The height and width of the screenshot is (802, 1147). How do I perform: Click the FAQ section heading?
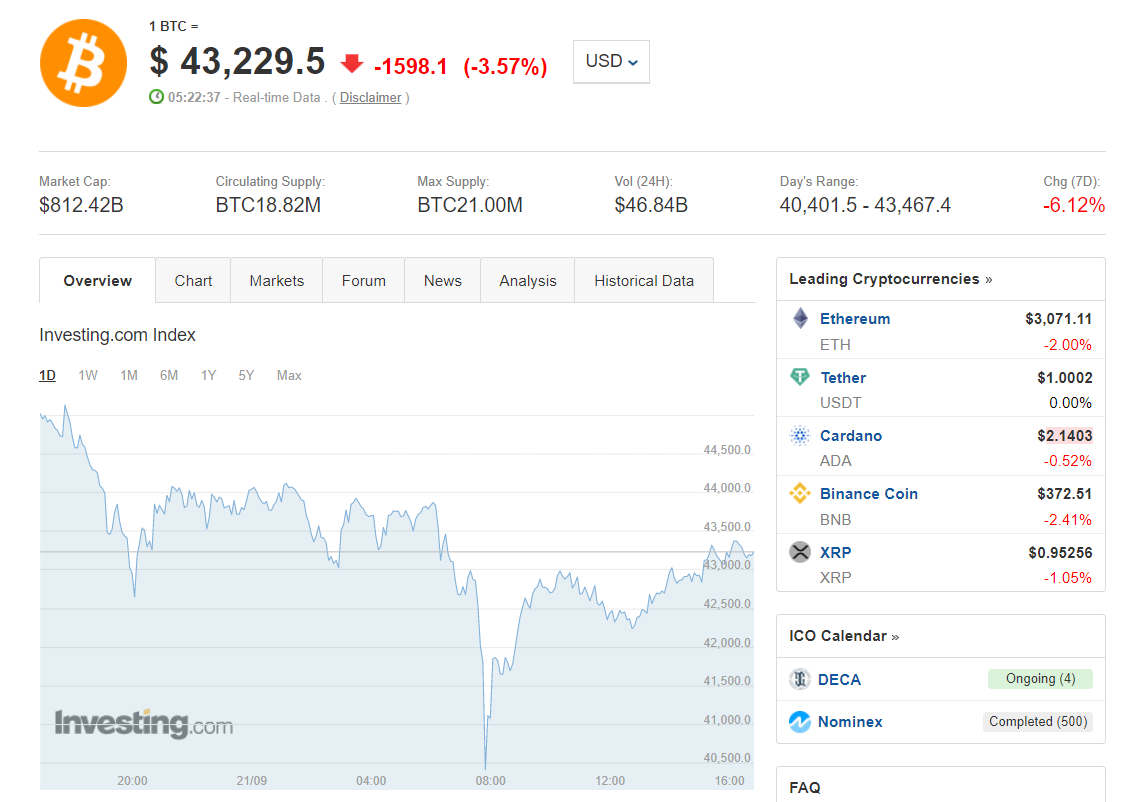(805, 787)
